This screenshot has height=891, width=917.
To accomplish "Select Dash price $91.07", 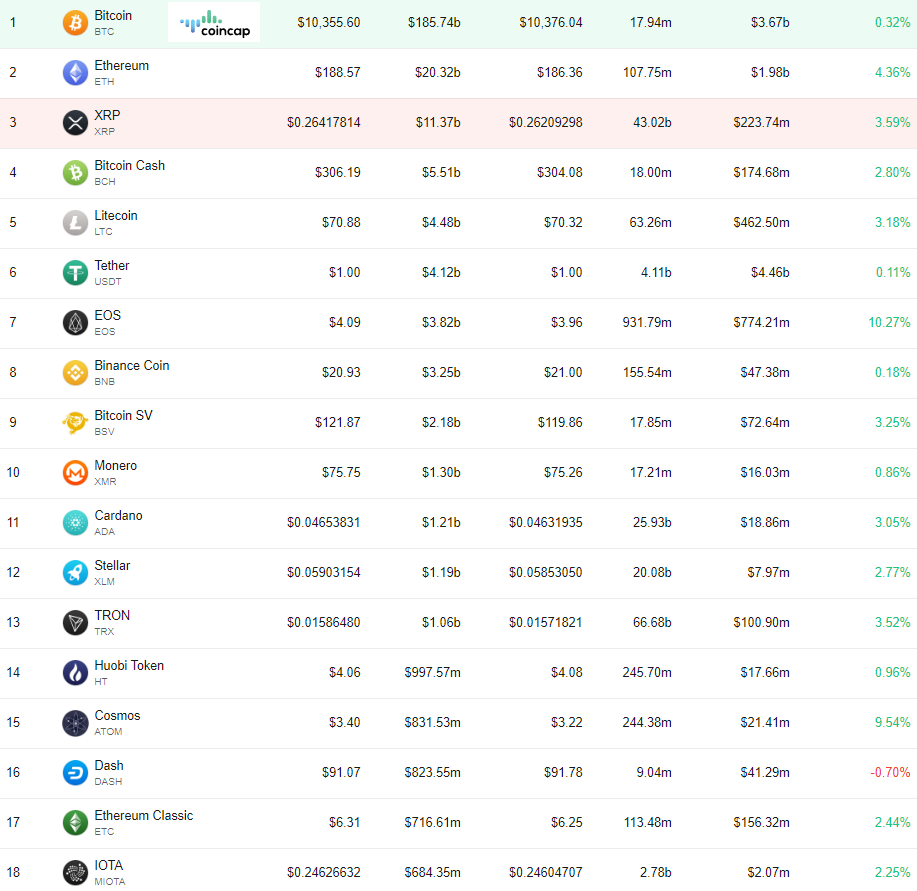I will [x=341, y=773].
